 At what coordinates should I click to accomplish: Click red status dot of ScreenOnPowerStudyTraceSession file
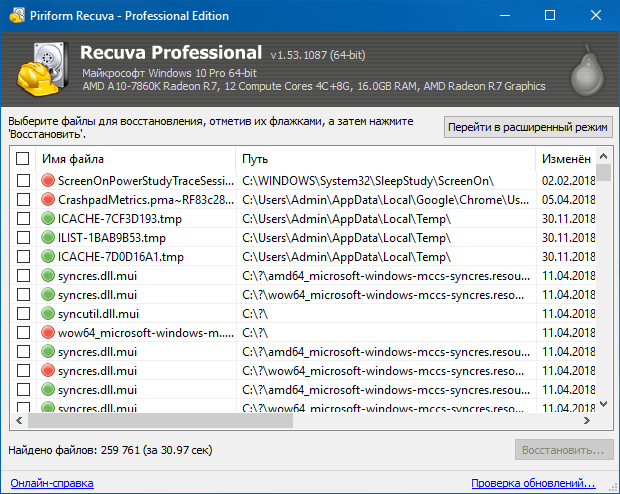click(48, 181)
